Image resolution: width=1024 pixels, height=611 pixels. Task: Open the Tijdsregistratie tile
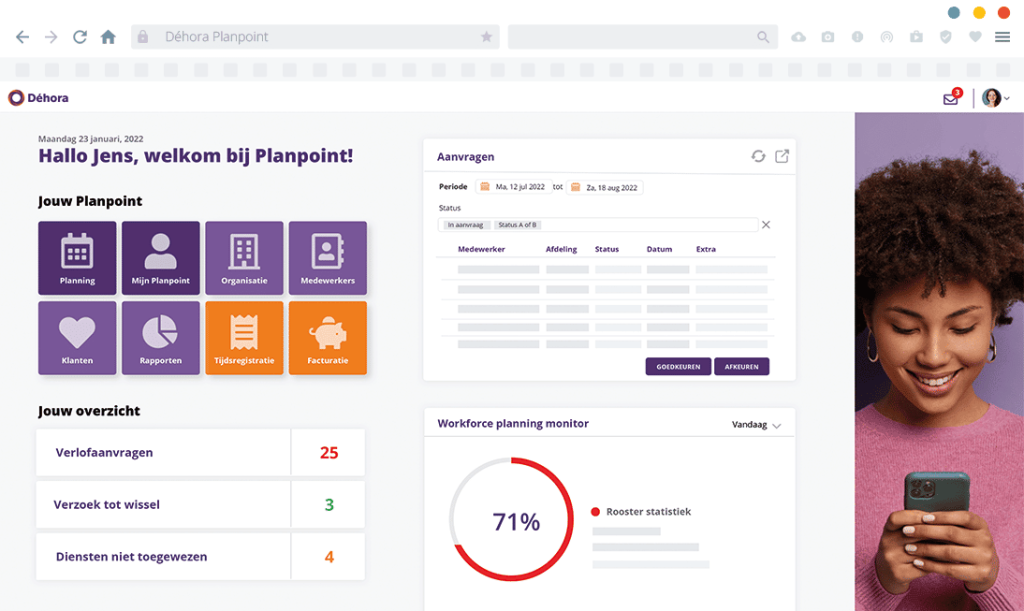click(244, 338)
